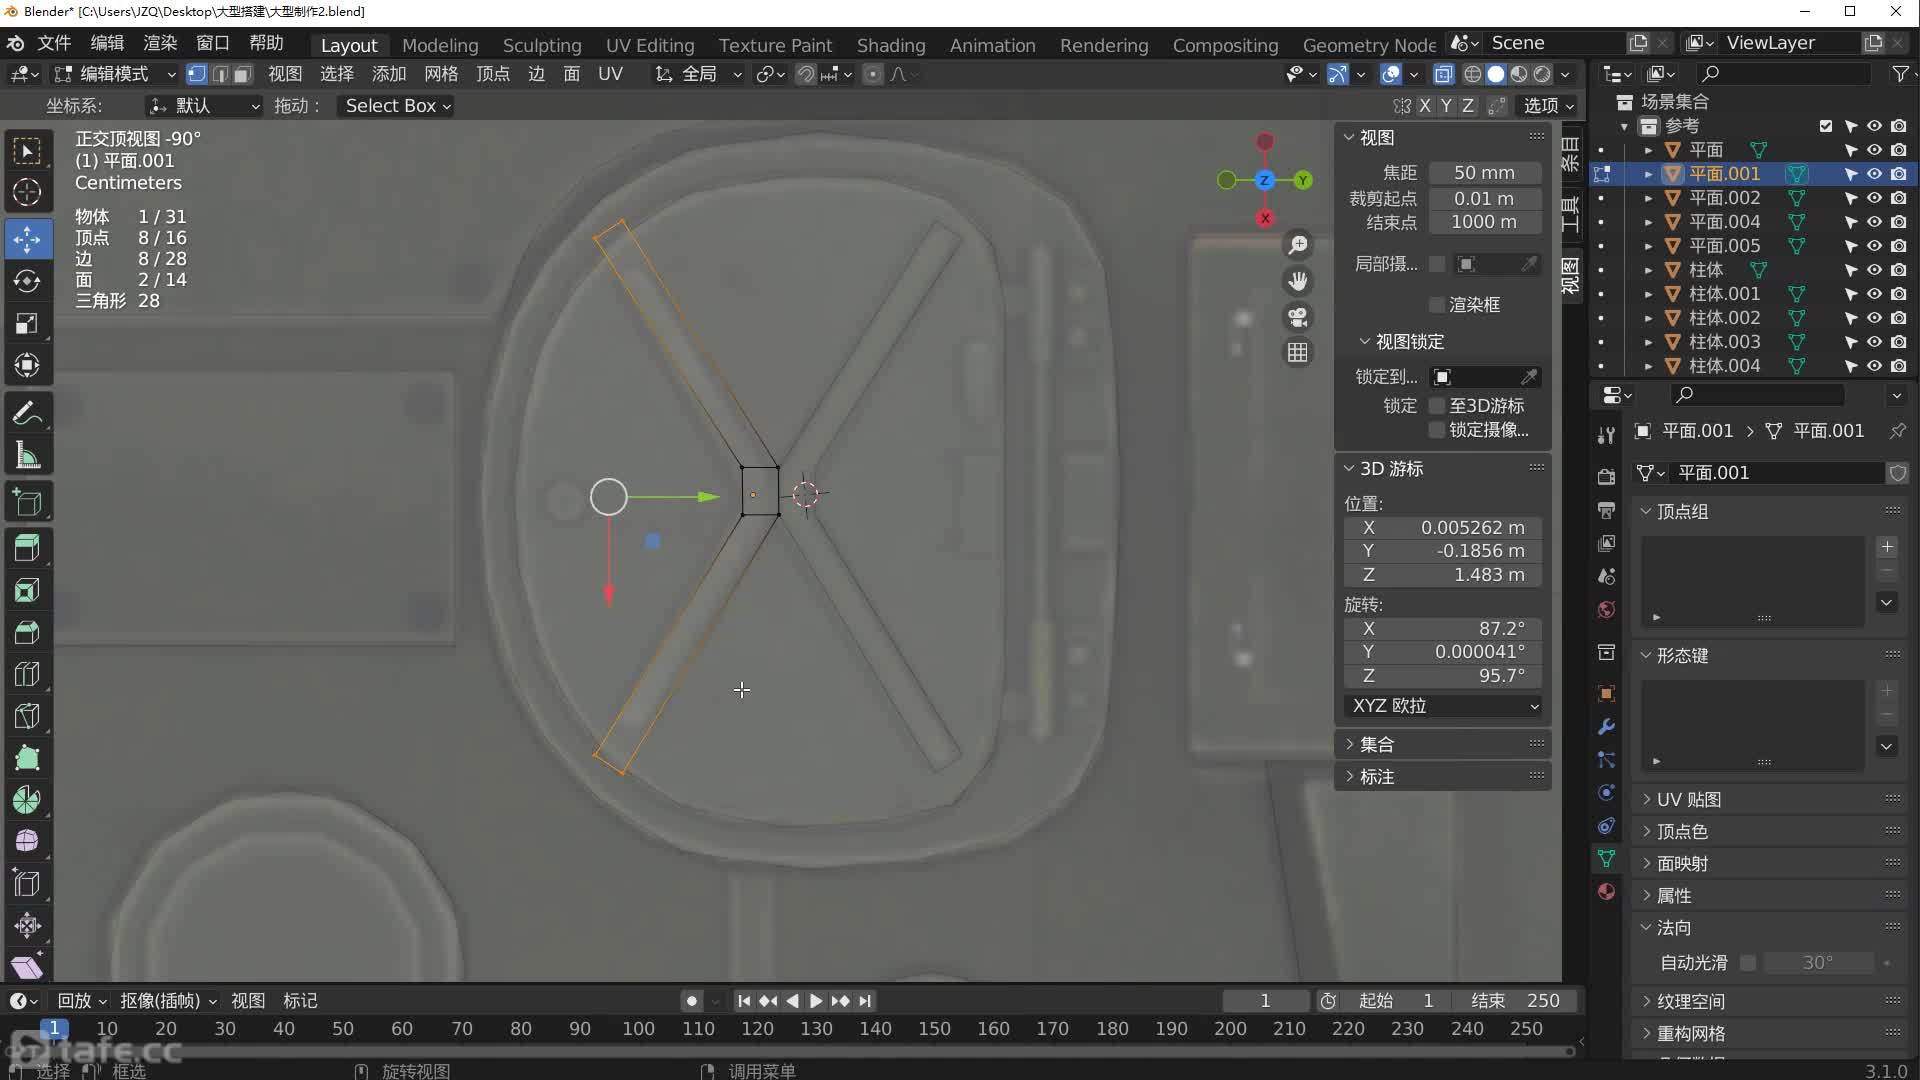Open the 网格 menu
The image size is (1920, 1080).
pos(440,74)
